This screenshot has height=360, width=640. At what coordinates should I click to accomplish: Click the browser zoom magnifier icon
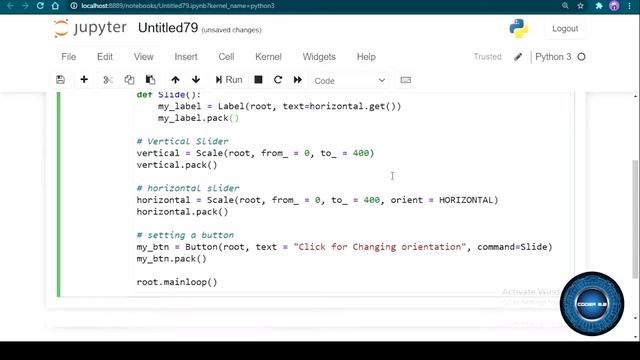click(x=565, y=6)
